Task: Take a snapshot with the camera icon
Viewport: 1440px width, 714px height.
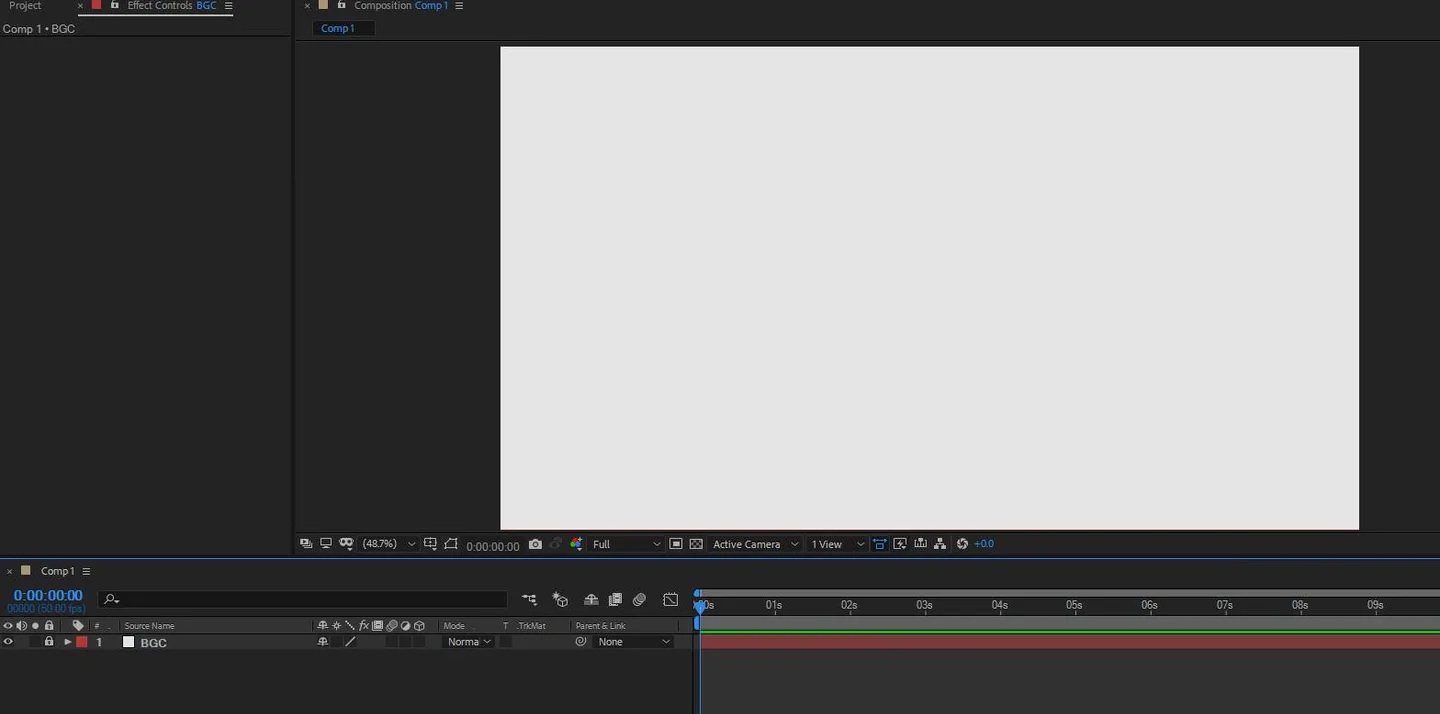Action: 535,544
